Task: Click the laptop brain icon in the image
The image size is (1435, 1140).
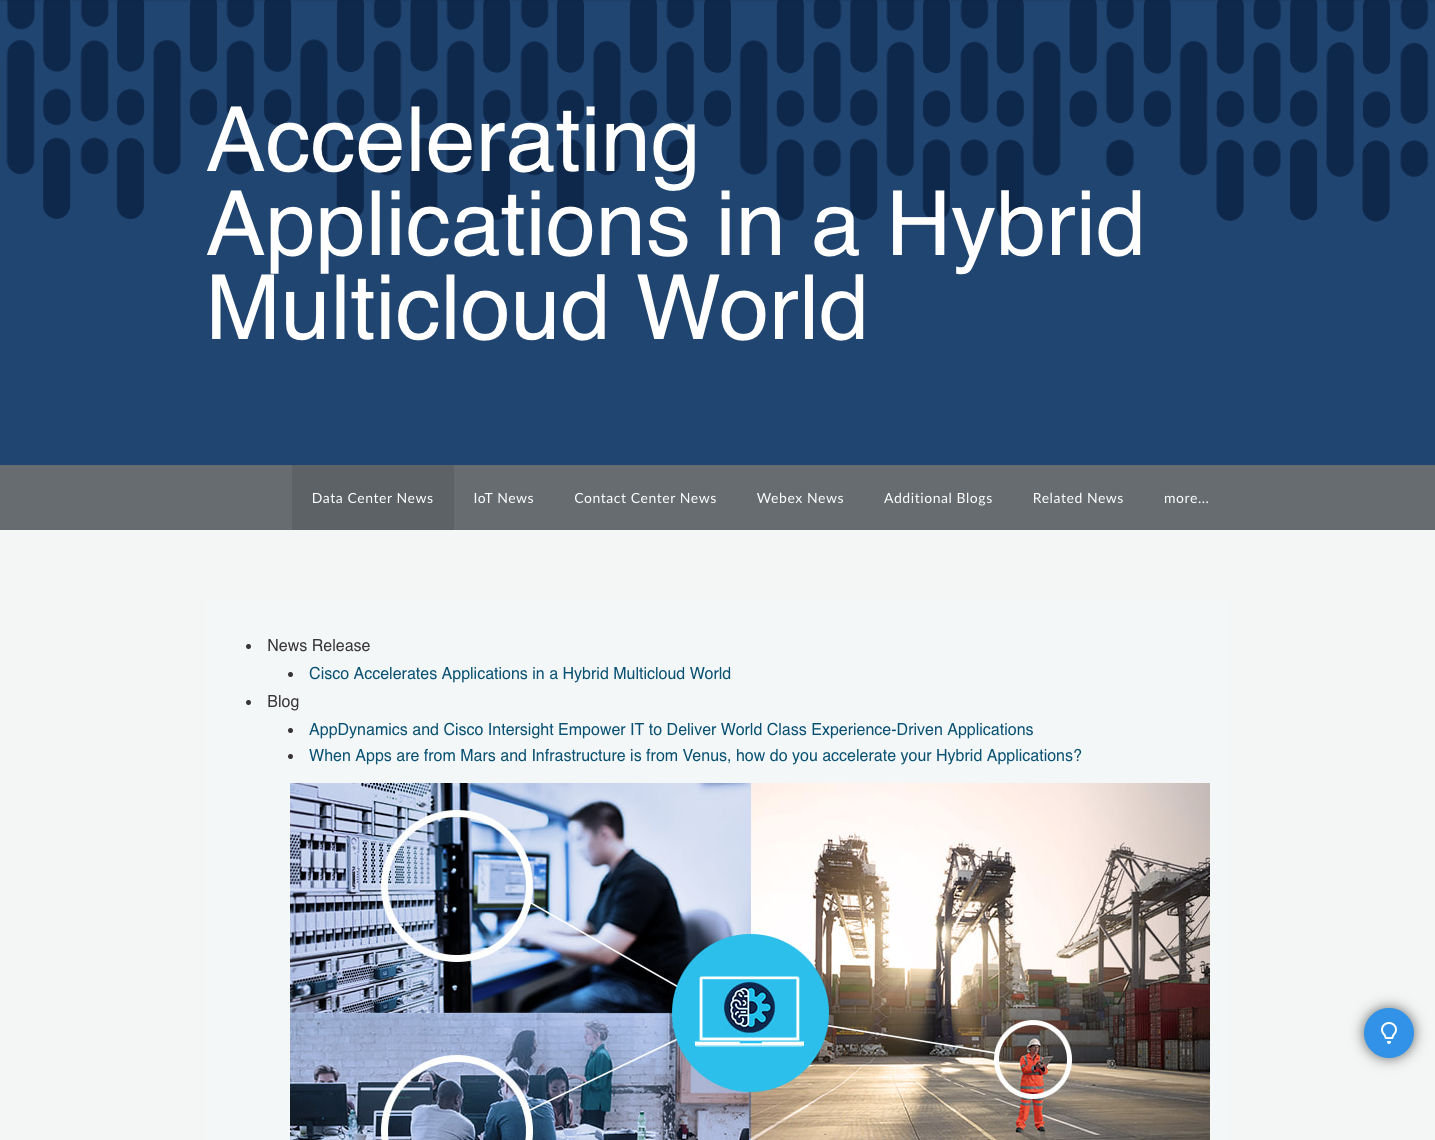Action: (750, 1012)
